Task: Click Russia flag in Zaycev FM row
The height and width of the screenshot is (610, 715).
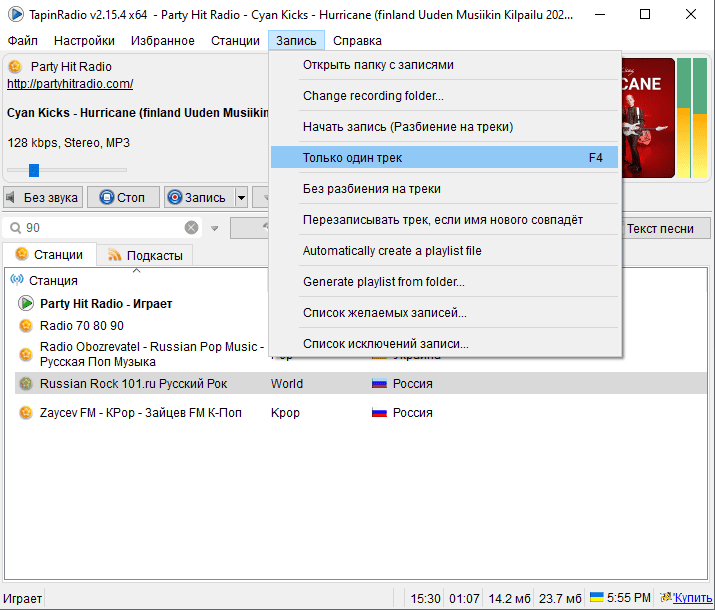Action: 379,413
